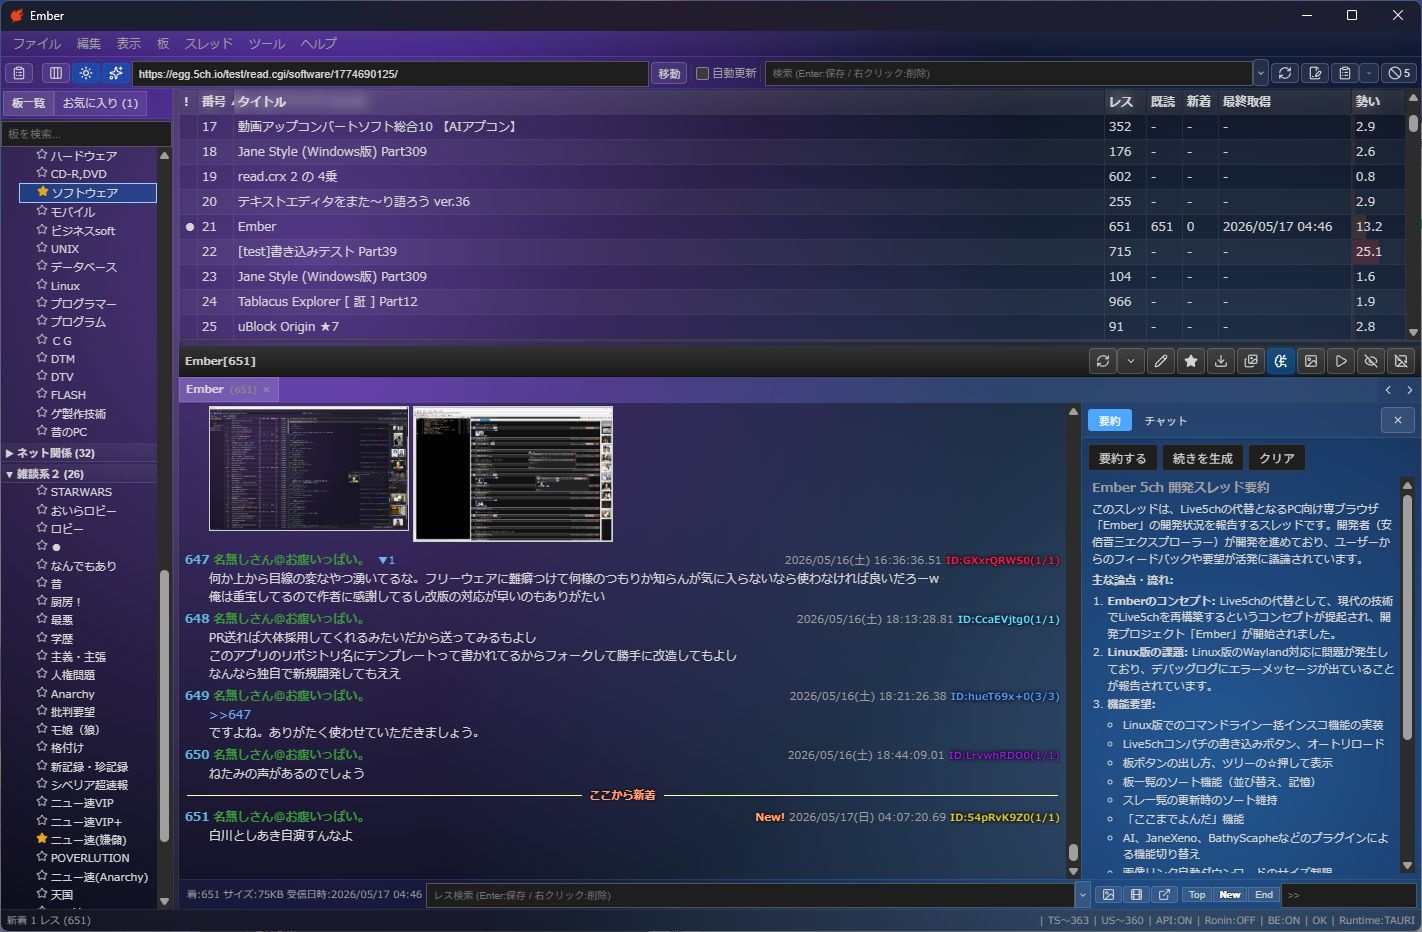Toggle the AI brain panel icon
1422x932 pixels.
(1280, 361)
